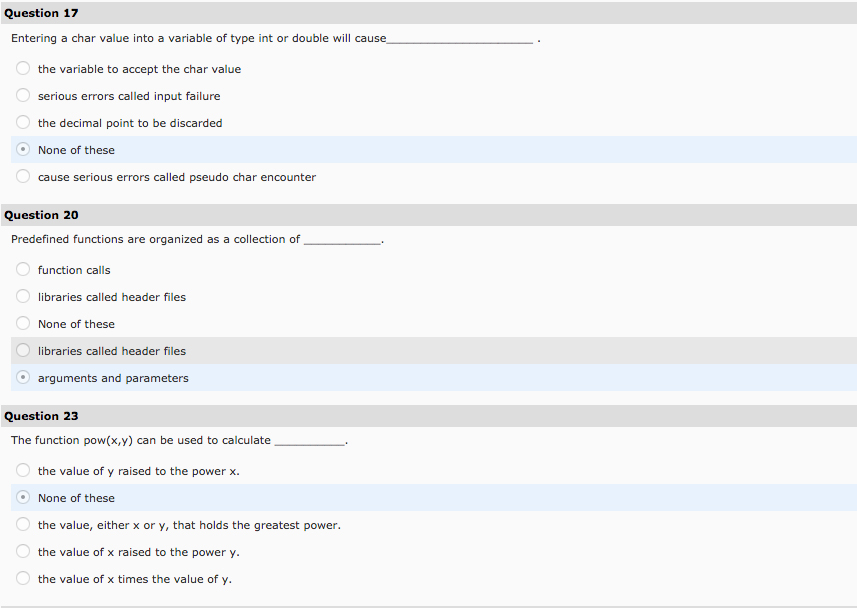Click the selected 'arguments and parameters' answer

tap(22, 377)
